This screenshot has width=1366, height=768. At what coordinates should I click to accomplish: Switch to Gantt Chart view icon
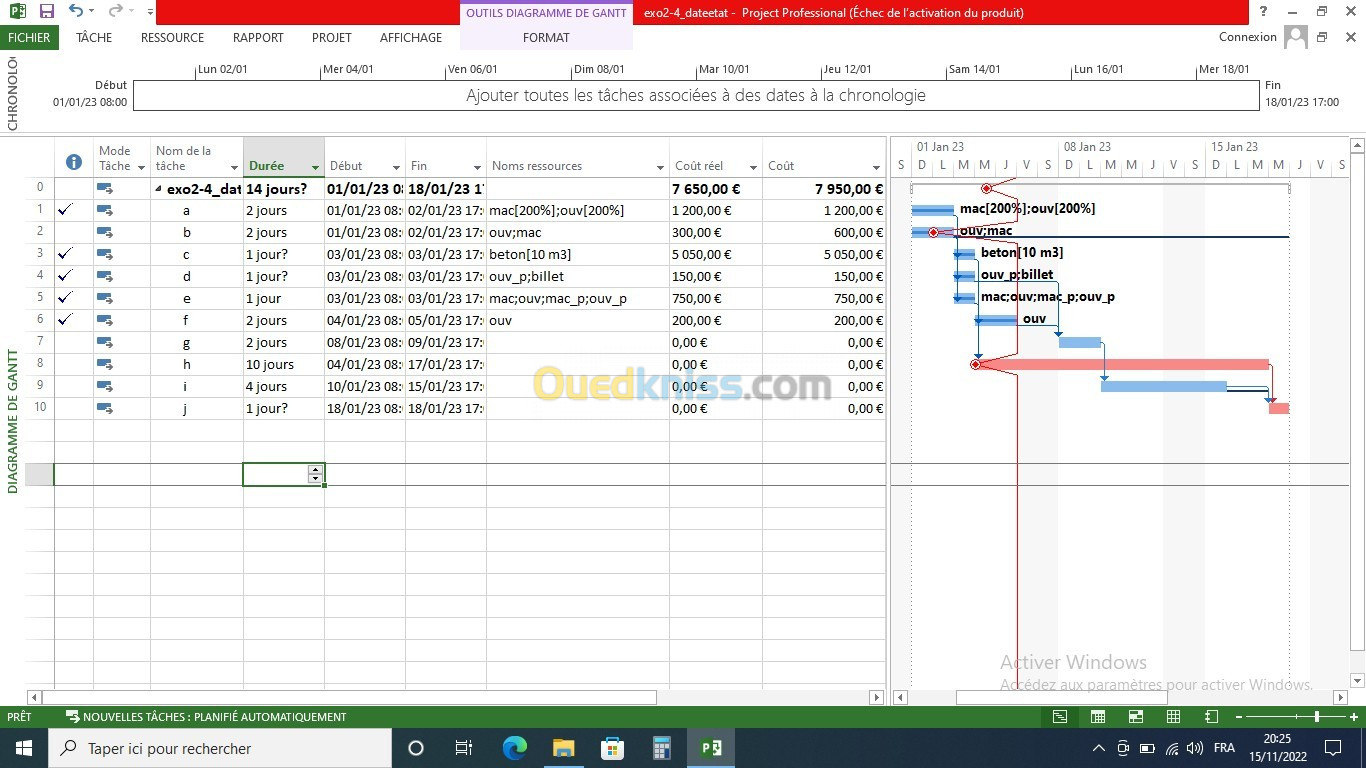coord(1060,717)
